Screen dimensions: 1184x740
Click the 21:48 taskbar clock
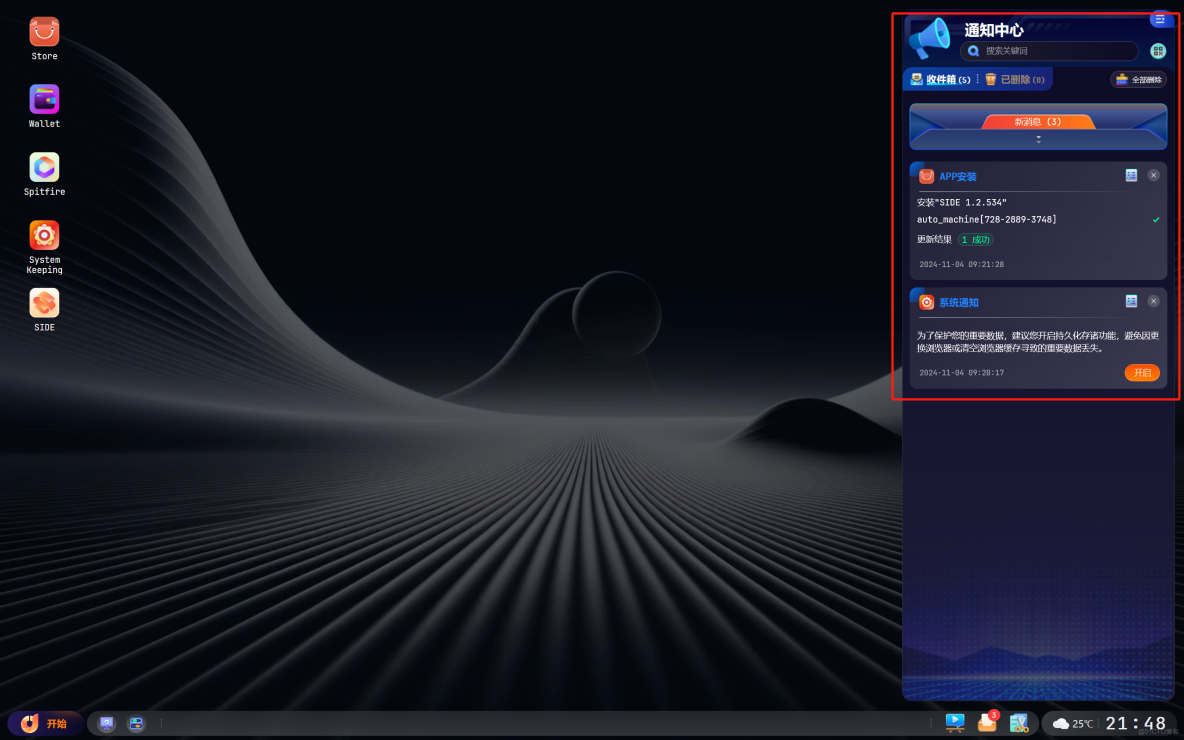1136,723
